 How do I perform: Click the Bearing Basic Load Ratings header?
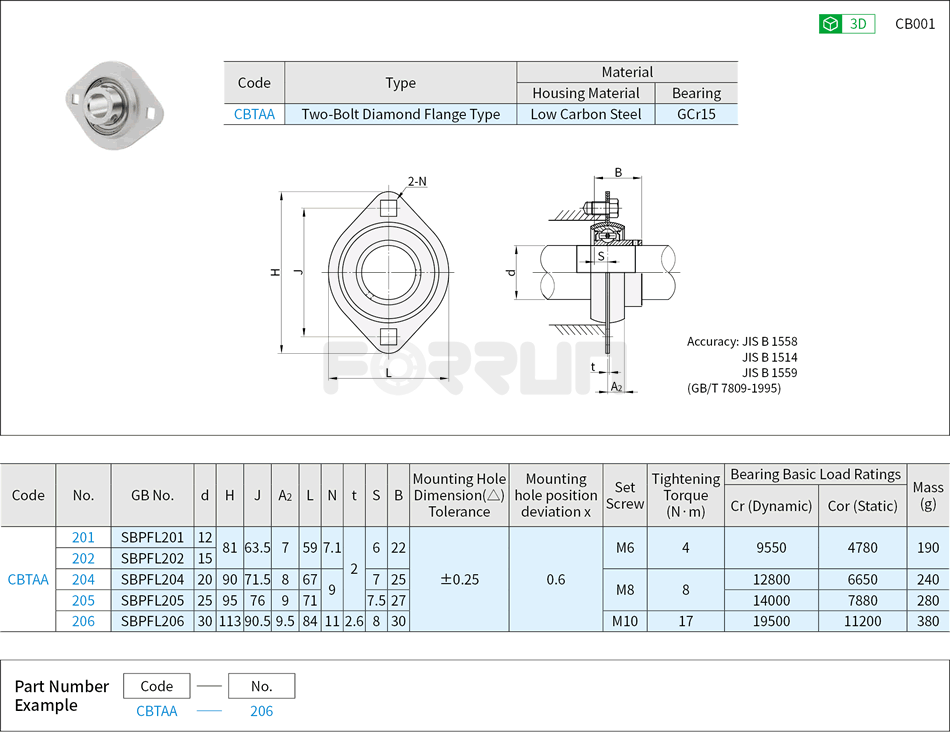[x=815, y=474]
